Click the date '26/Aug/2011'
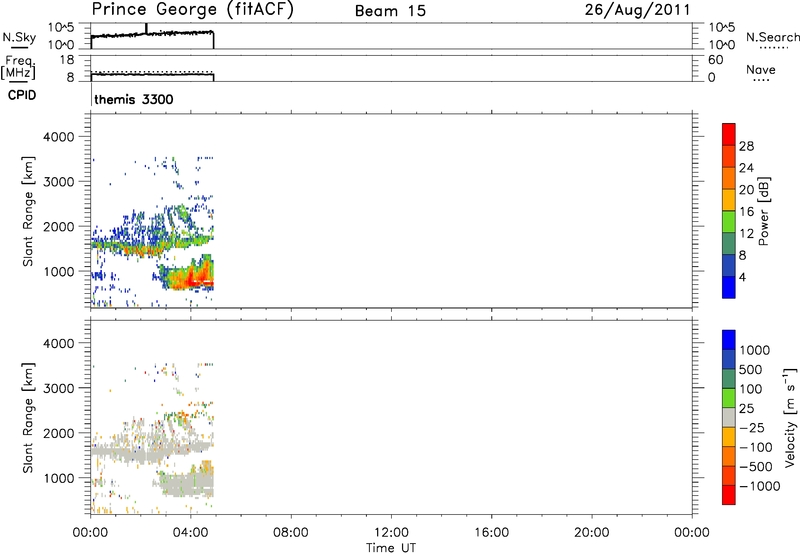 coord(637,10)
